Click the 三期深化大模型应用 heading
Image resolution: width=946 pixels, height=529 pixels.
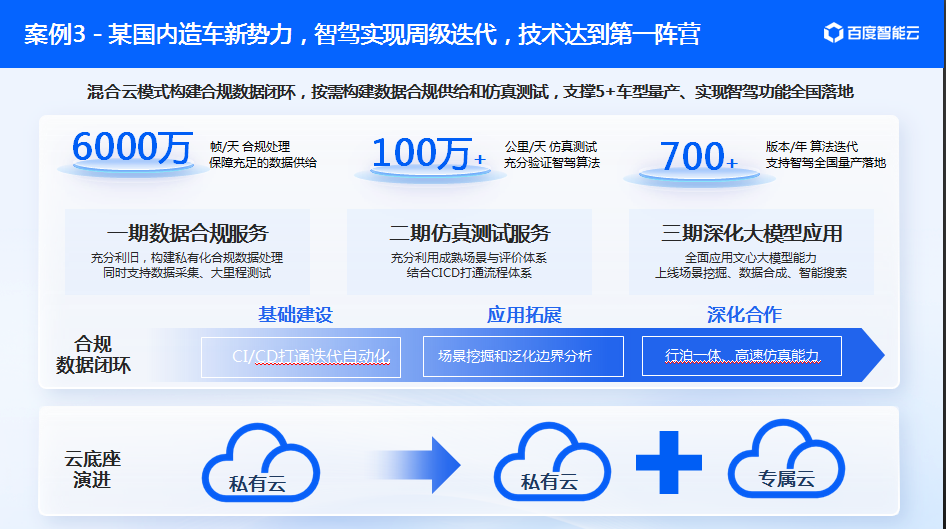751,233
